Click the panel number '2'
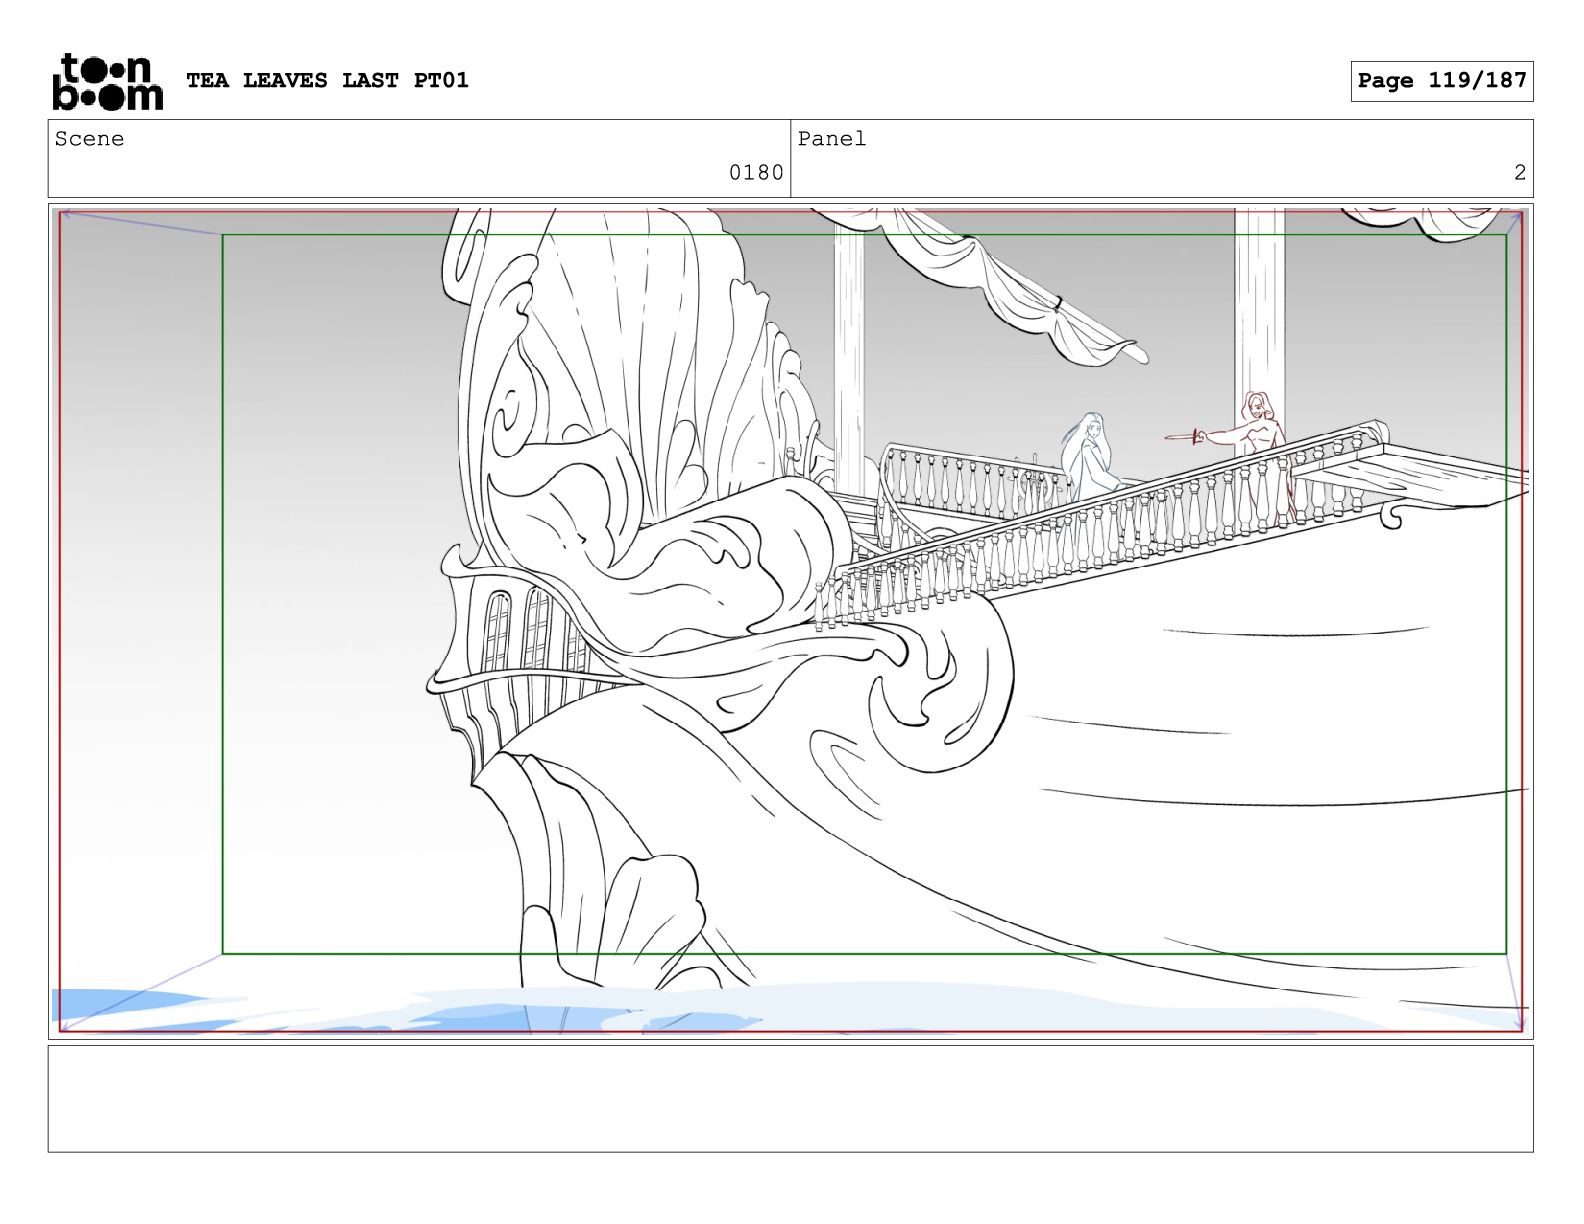 (x=1519, y=173)
